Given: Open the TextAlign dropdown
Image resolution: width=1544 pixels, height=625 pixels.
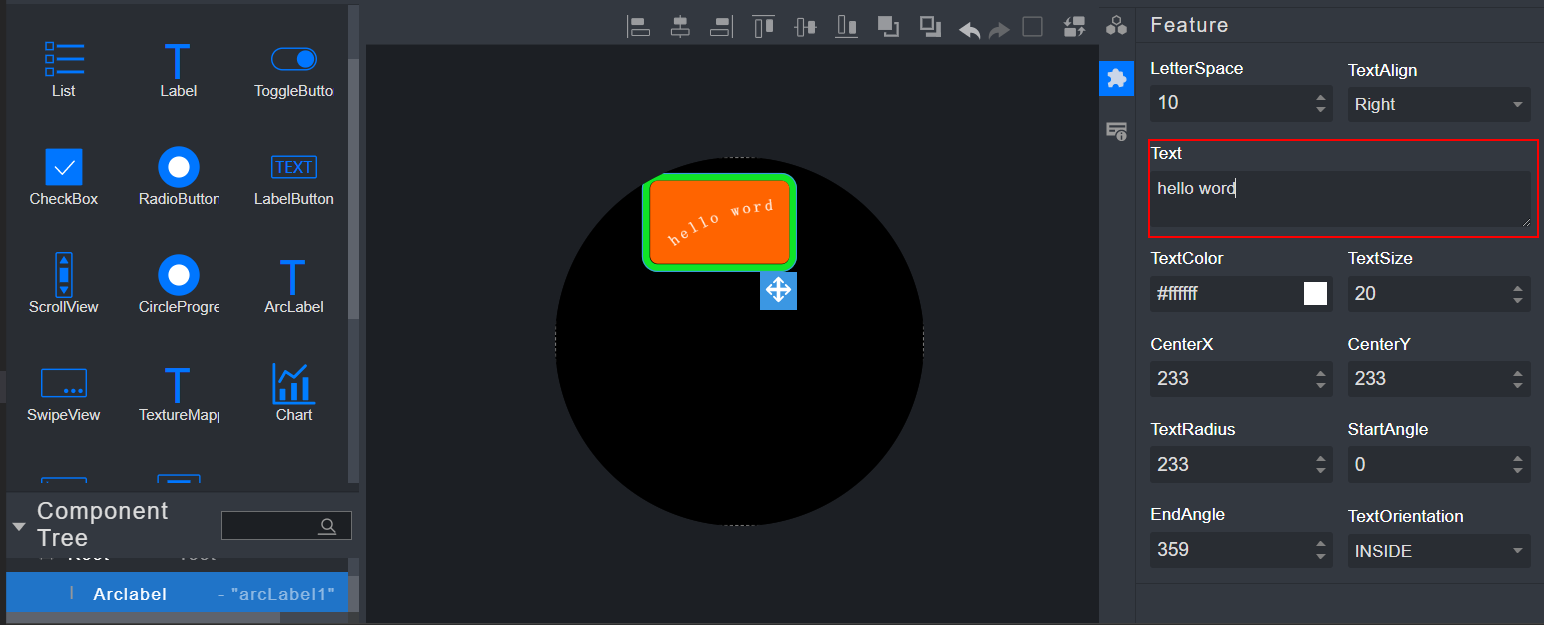Looking at the screenshot, I should (1438, 105).
